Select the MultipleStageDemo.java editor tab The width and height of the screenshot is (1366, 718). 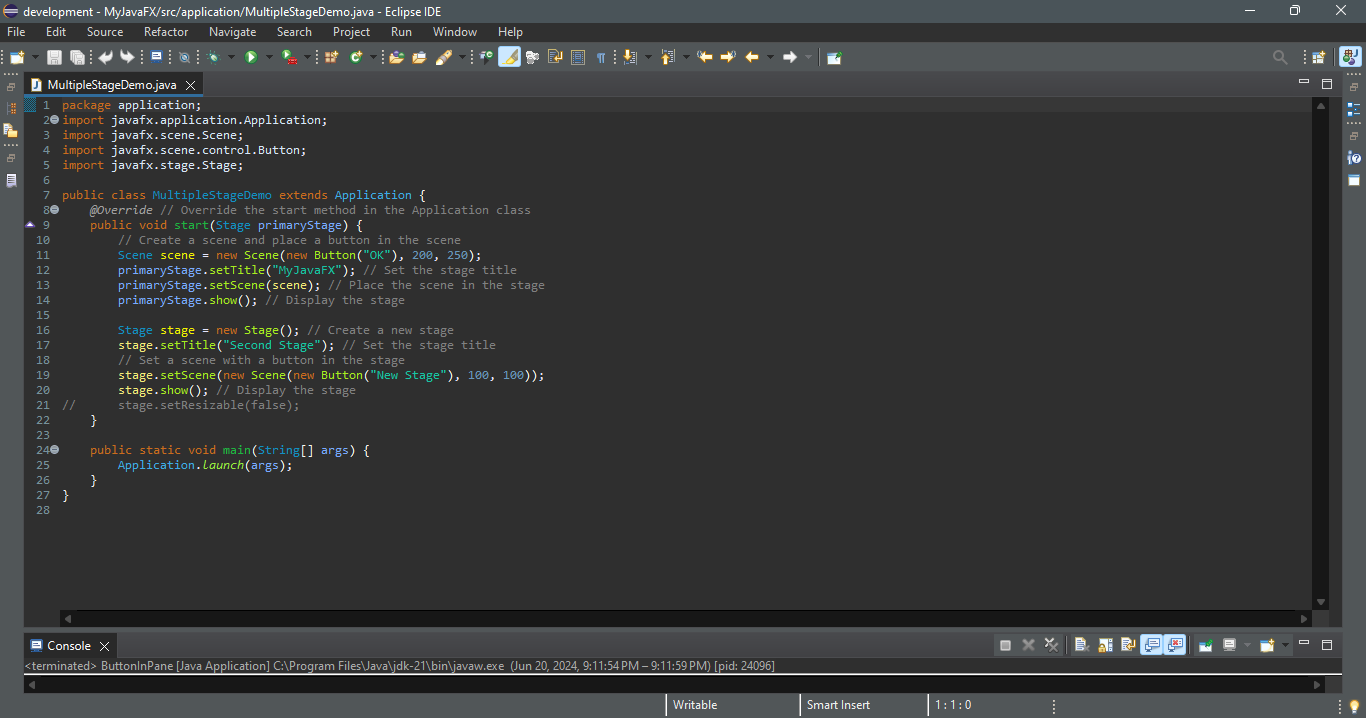tap(111, 85)
